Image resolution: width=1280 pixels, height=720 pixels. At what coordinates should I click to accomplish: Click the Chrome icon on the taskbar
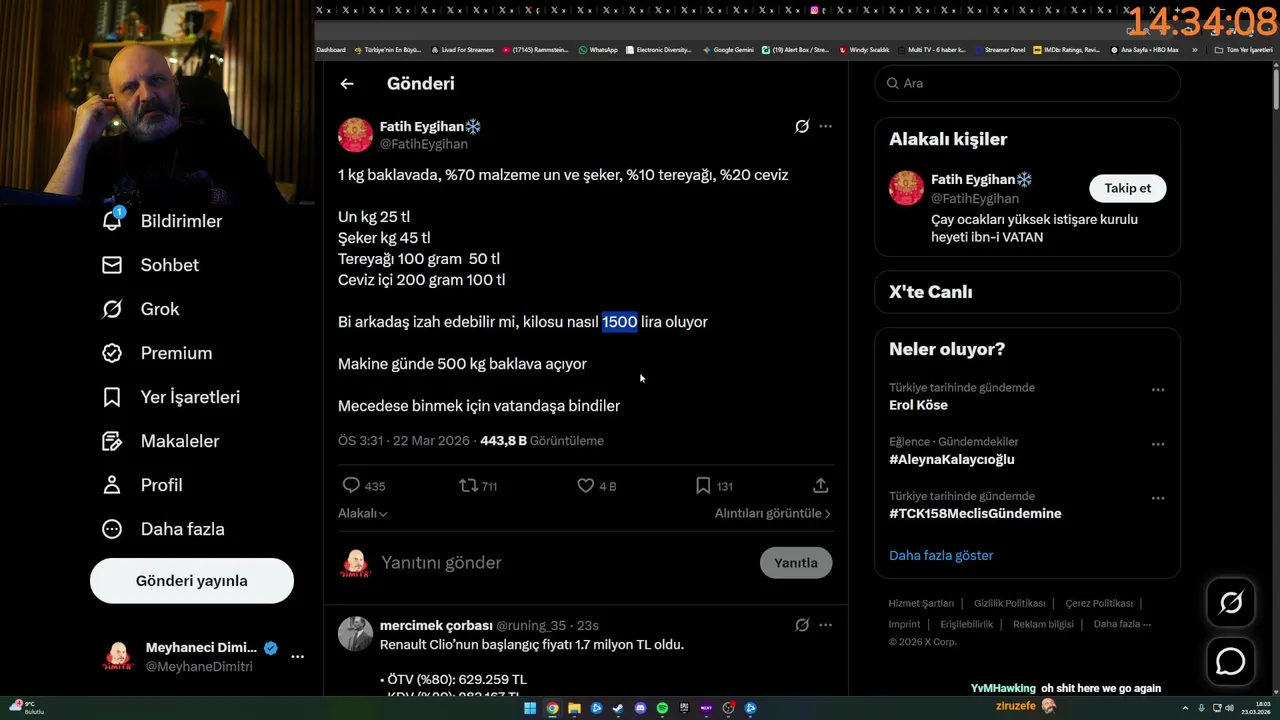coord(552,708)
